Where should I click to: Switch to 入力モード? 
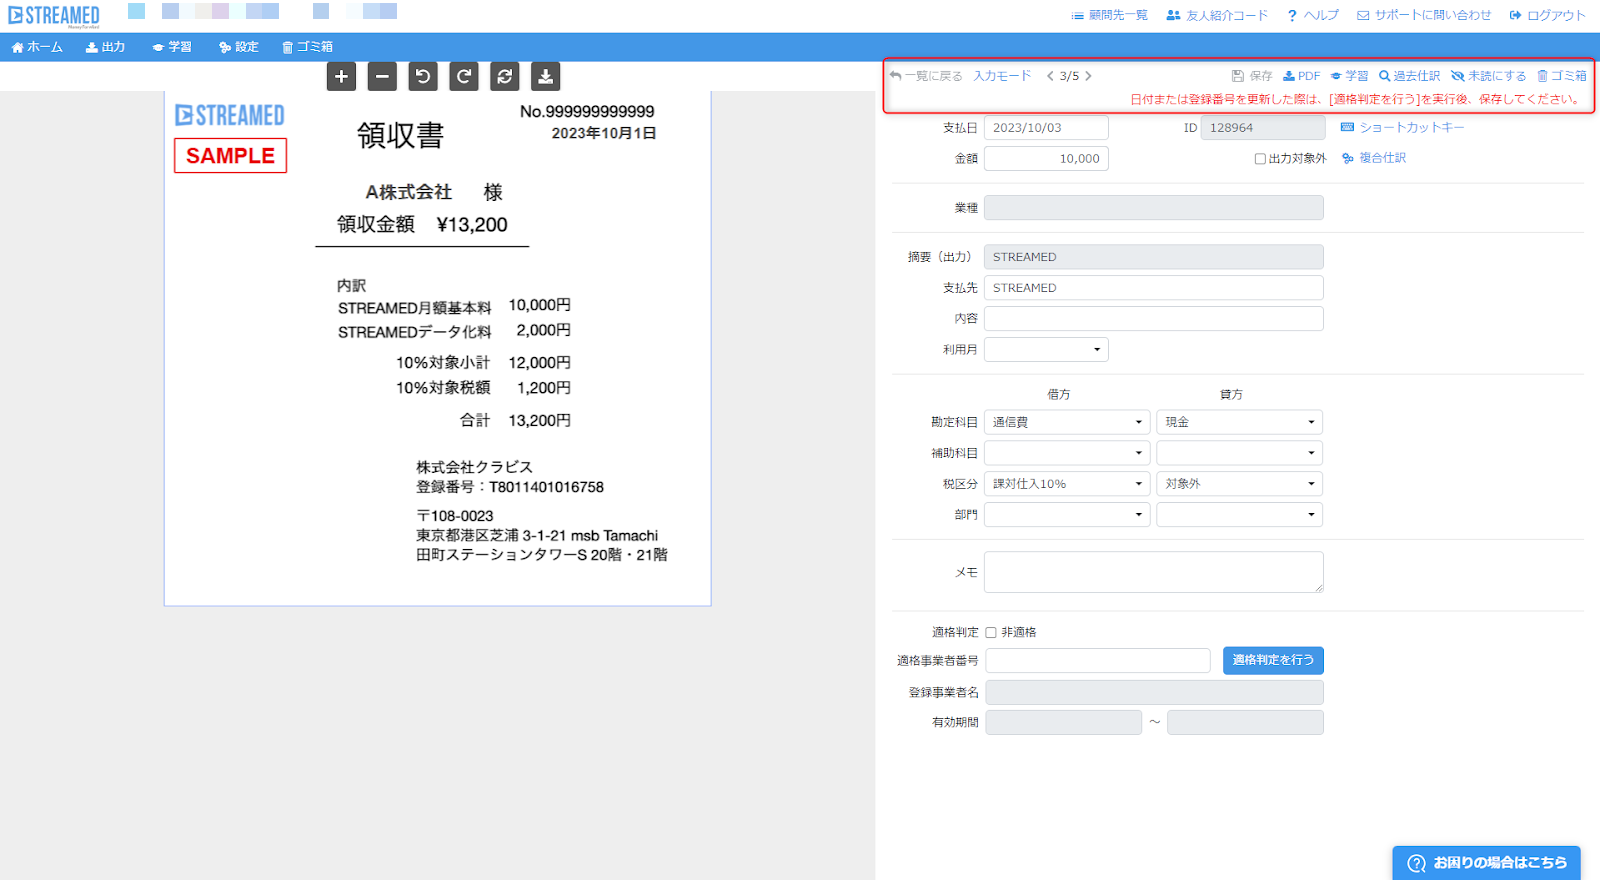(1002, 76)
